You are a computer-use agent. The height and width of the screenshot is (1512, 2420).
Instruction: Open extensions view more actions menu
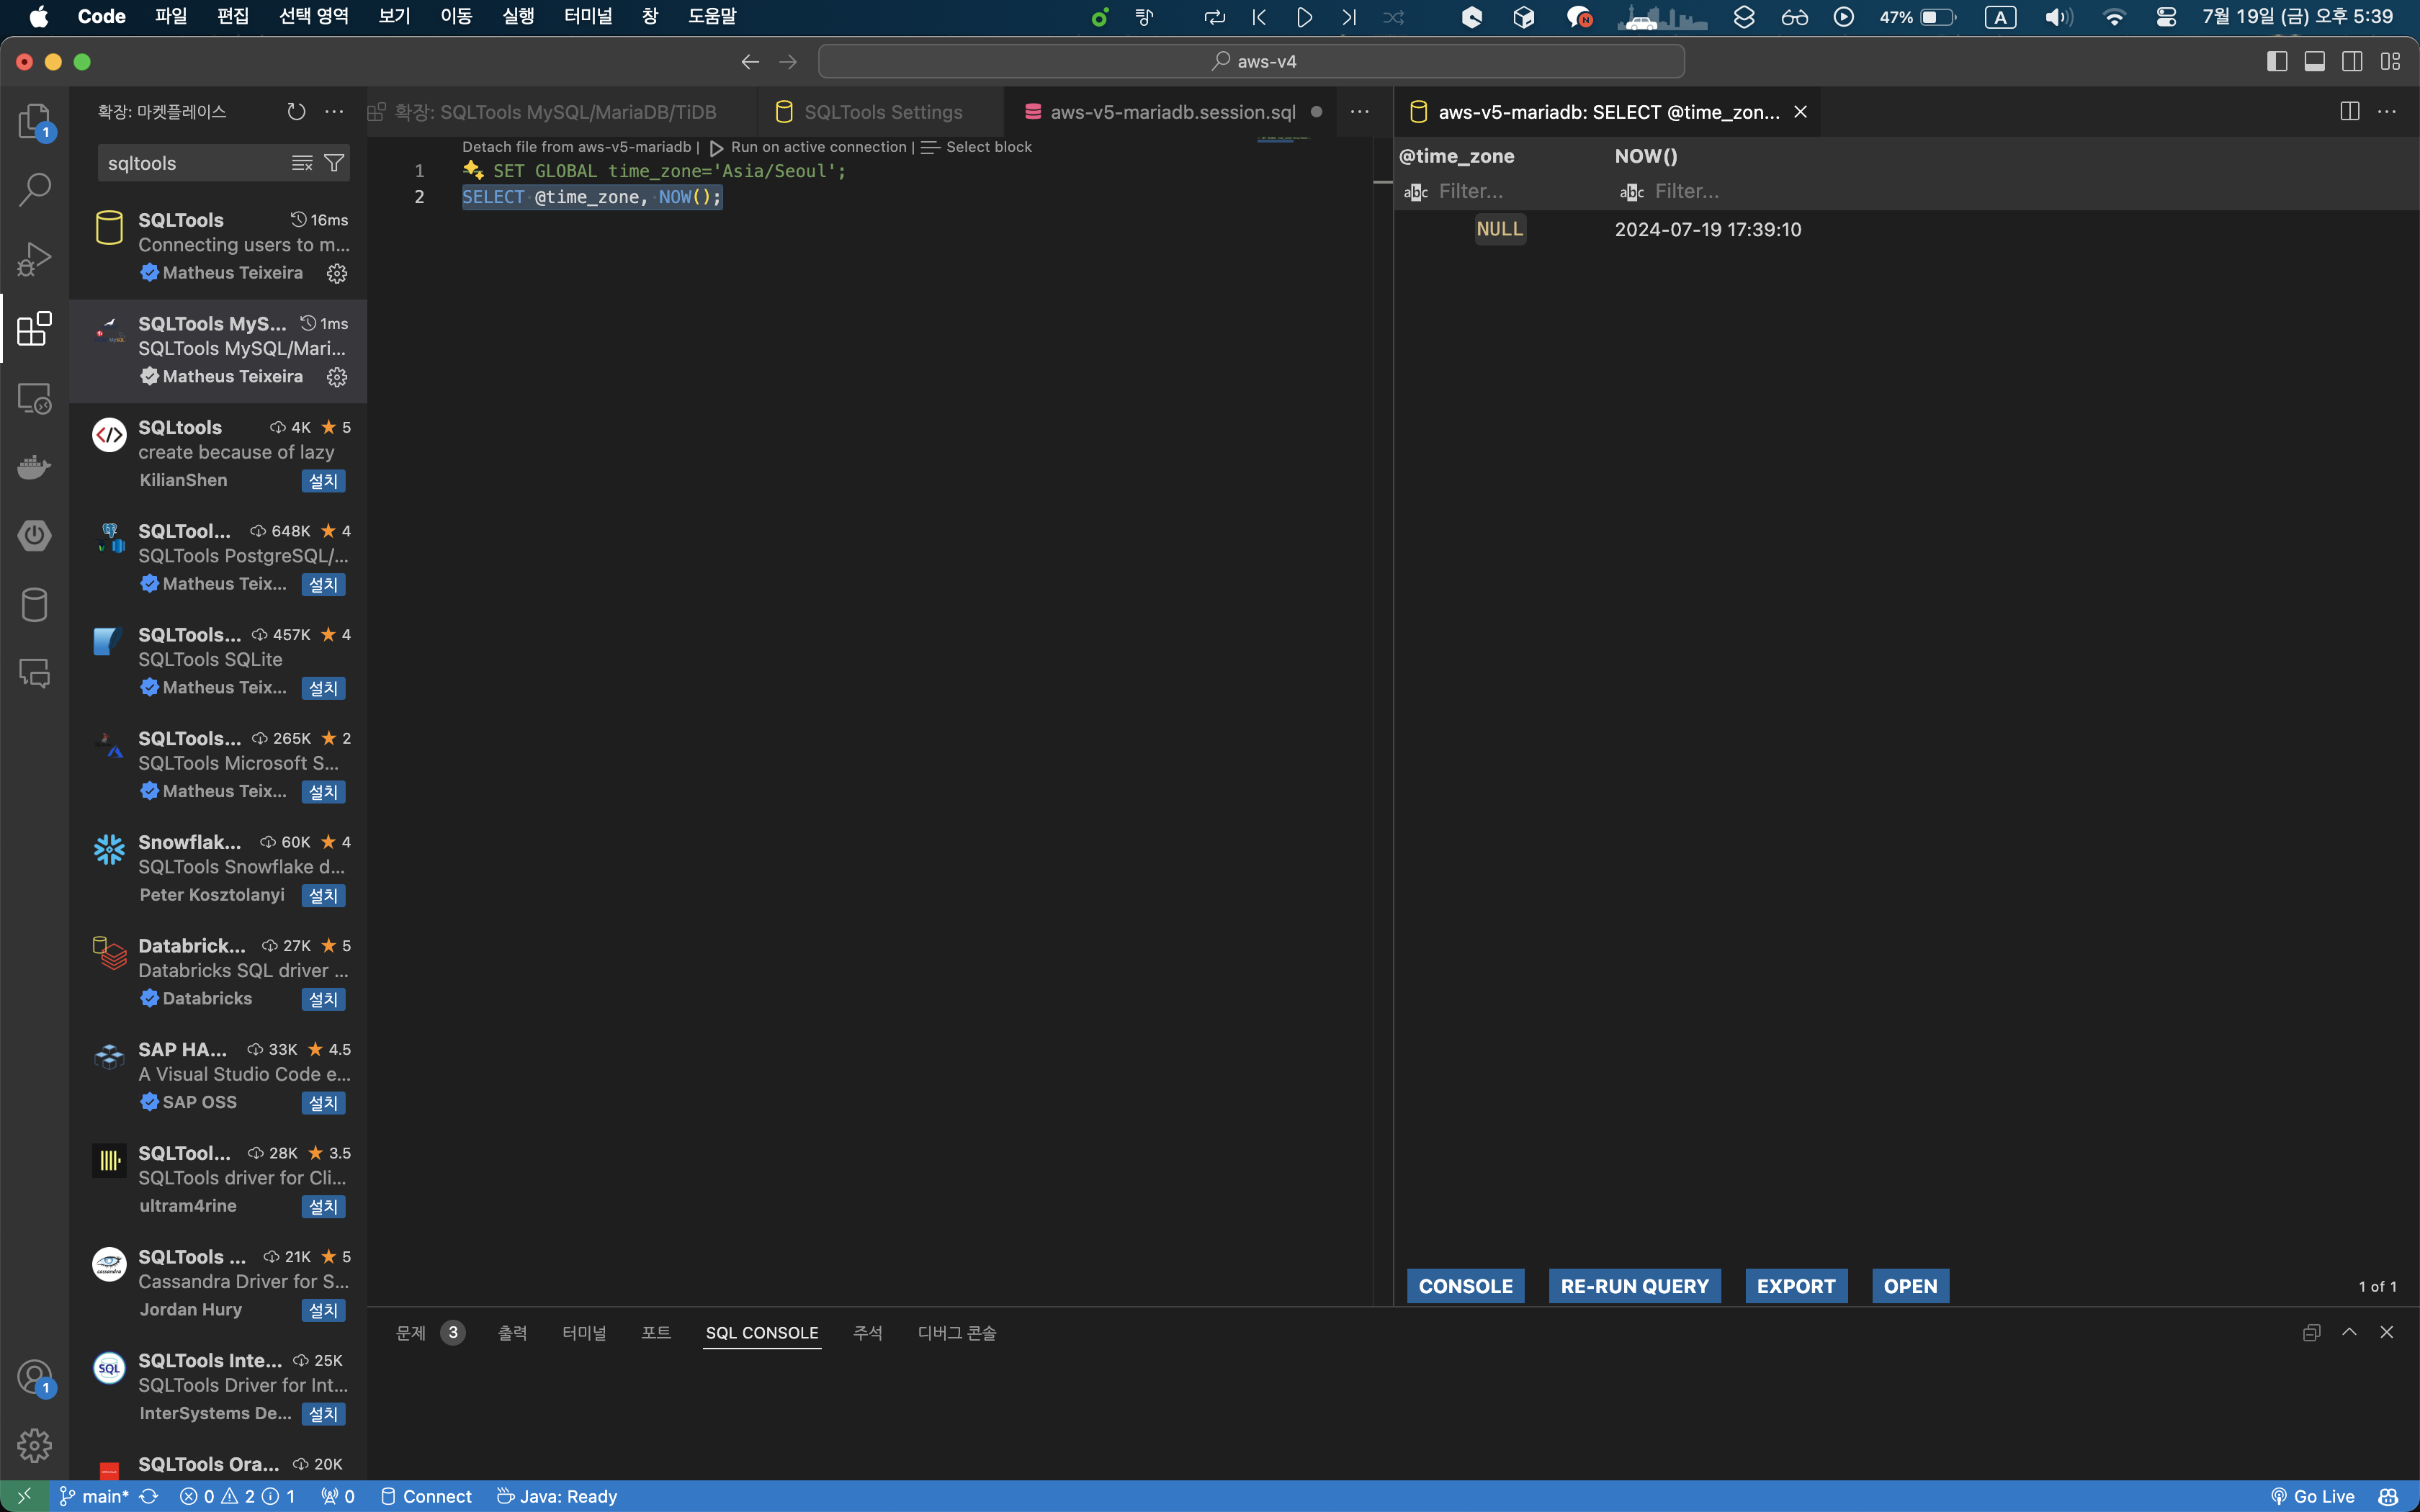(334, 112)
